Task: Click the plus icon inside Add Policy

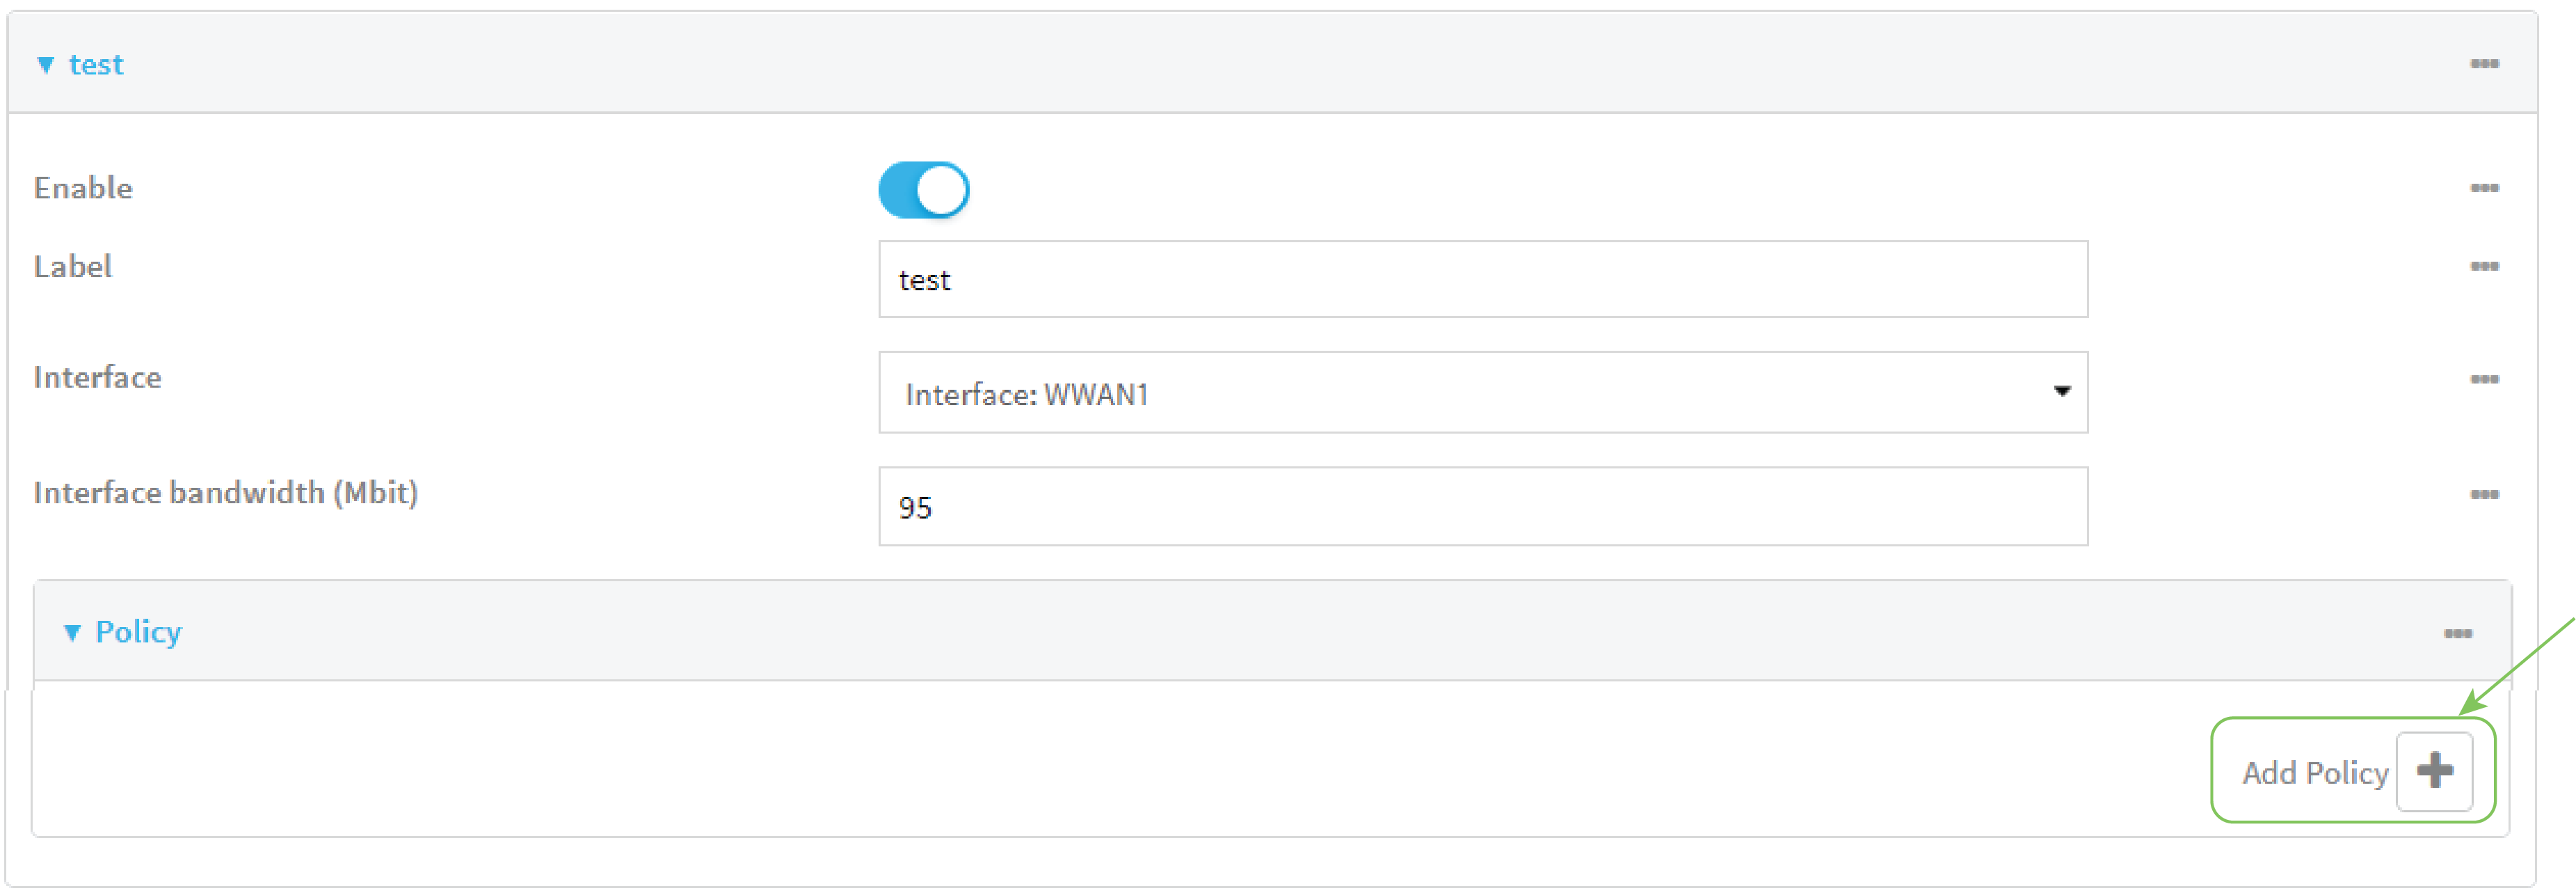Action: pyautogui.click(x=2435, y=771)
